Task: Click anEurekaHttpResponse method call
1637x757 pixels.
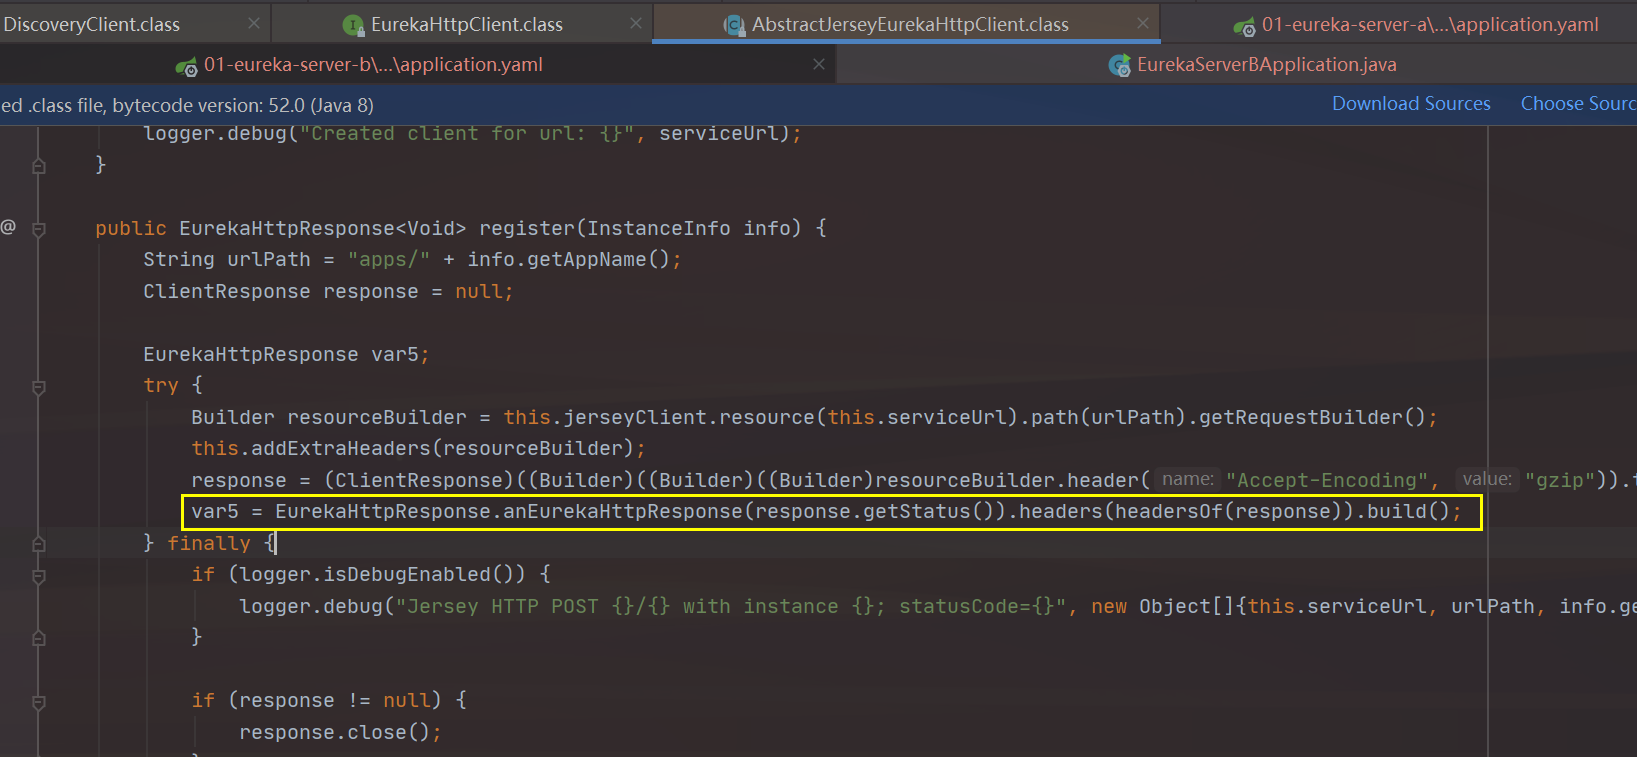Action: click(x=622, y=511)
